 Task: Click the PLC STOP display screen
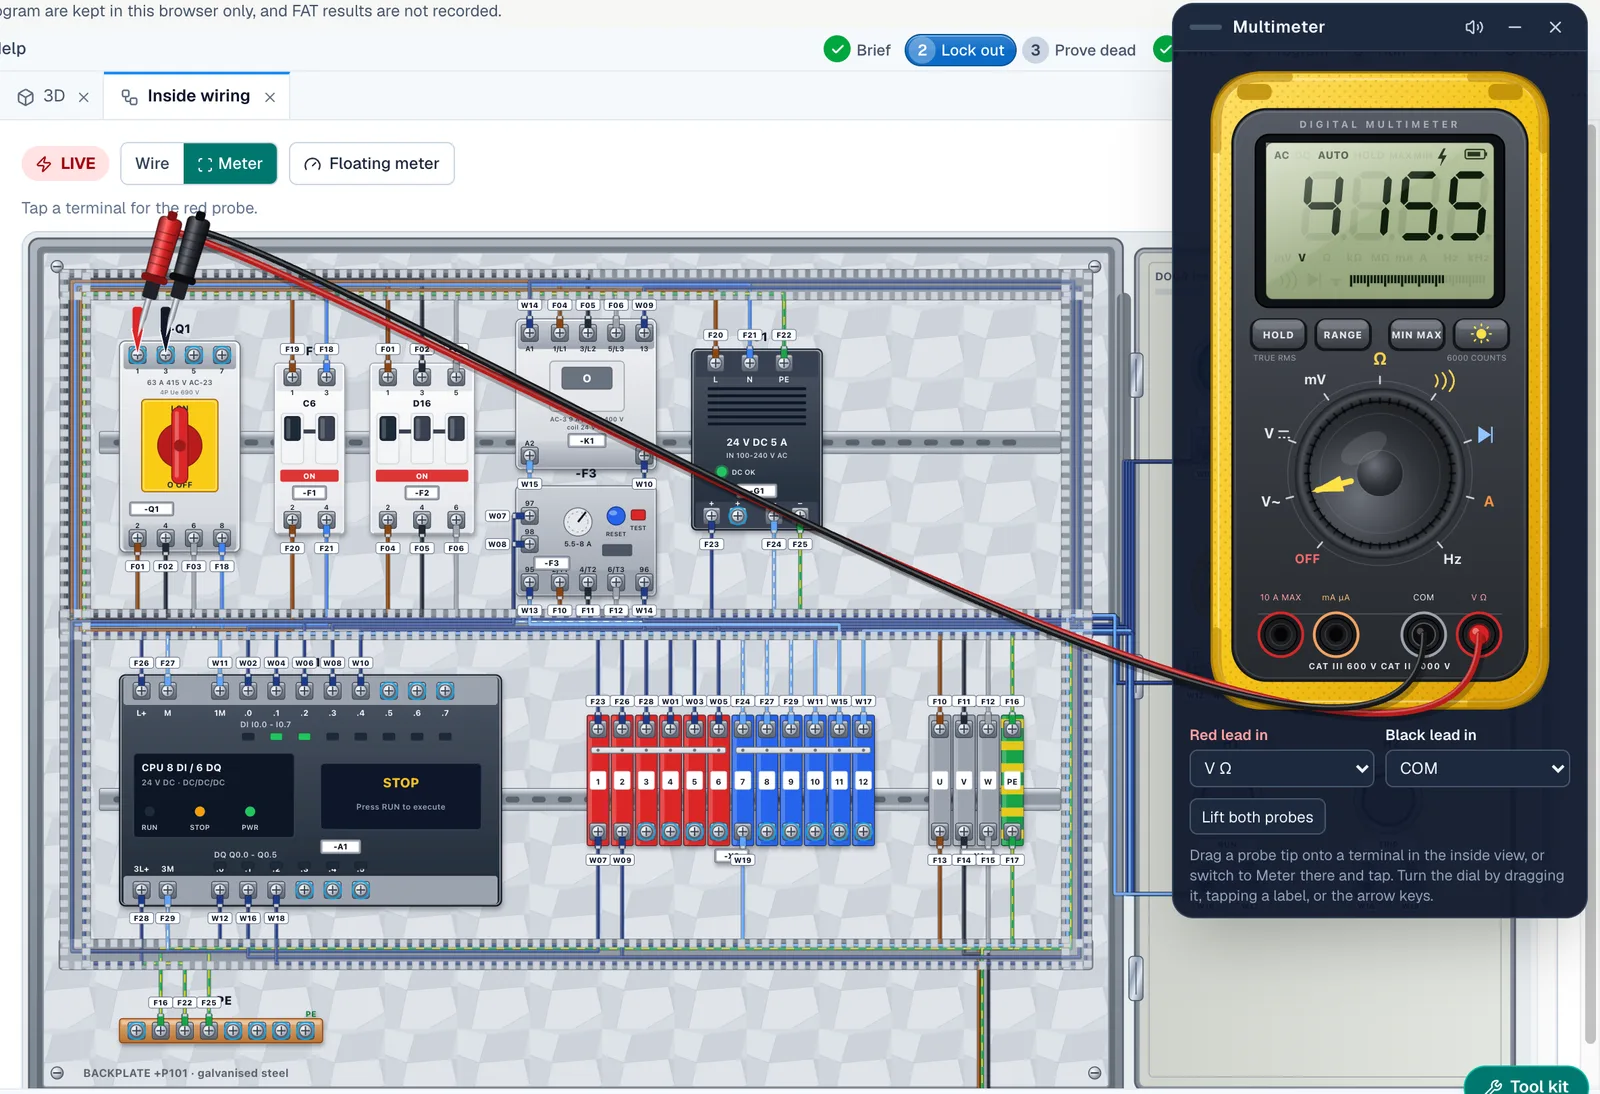pos(401,796)
